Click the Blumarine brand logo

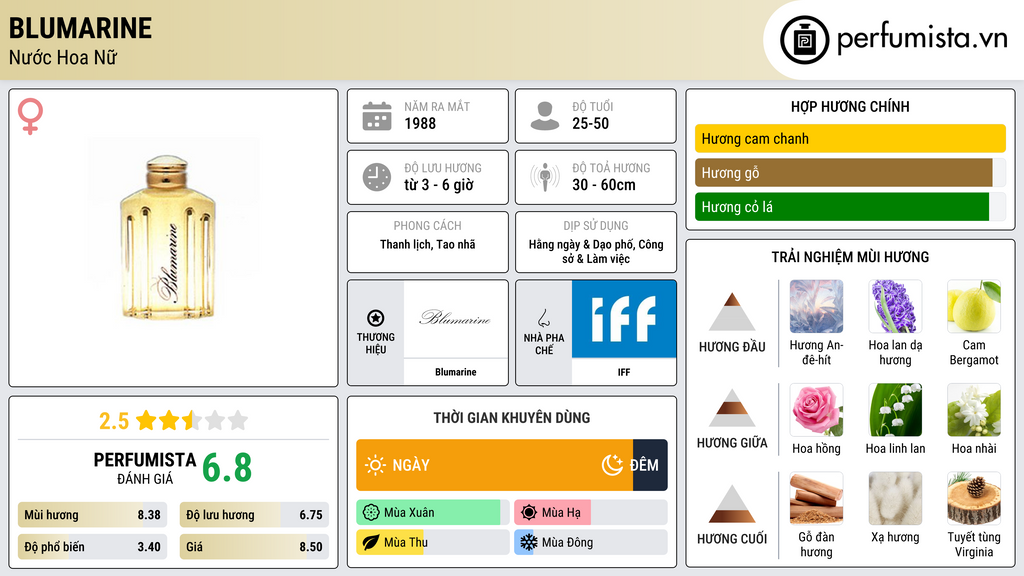tap(455, 319)
